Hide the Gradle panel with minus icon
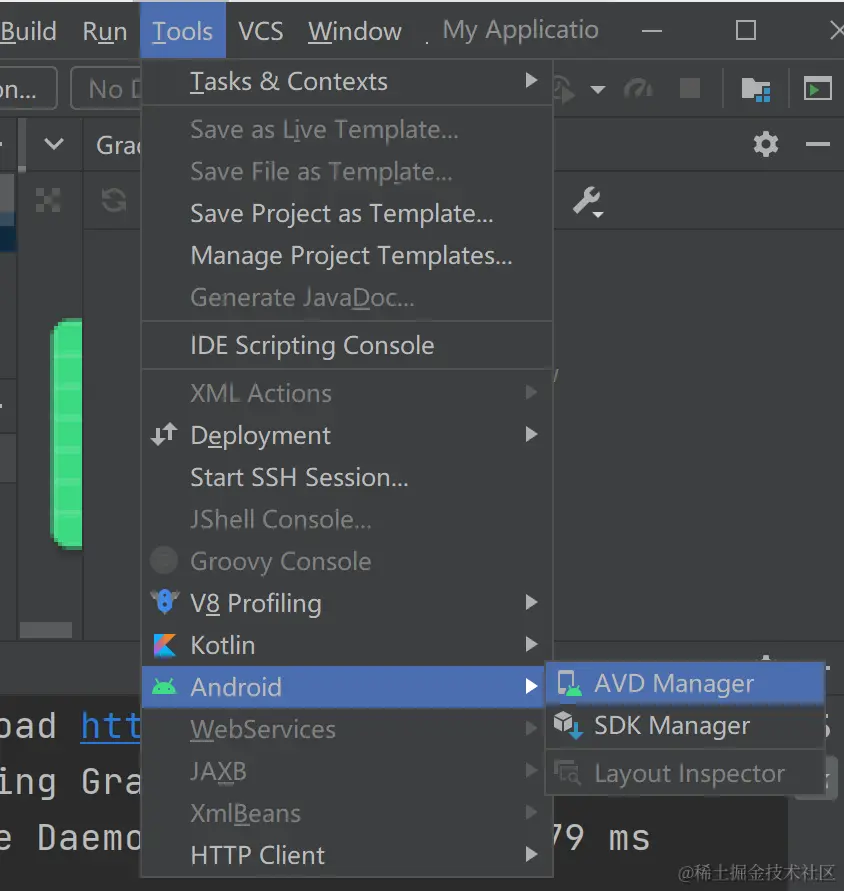The height and width of the screenshot is (891, 844). (817, 144)
